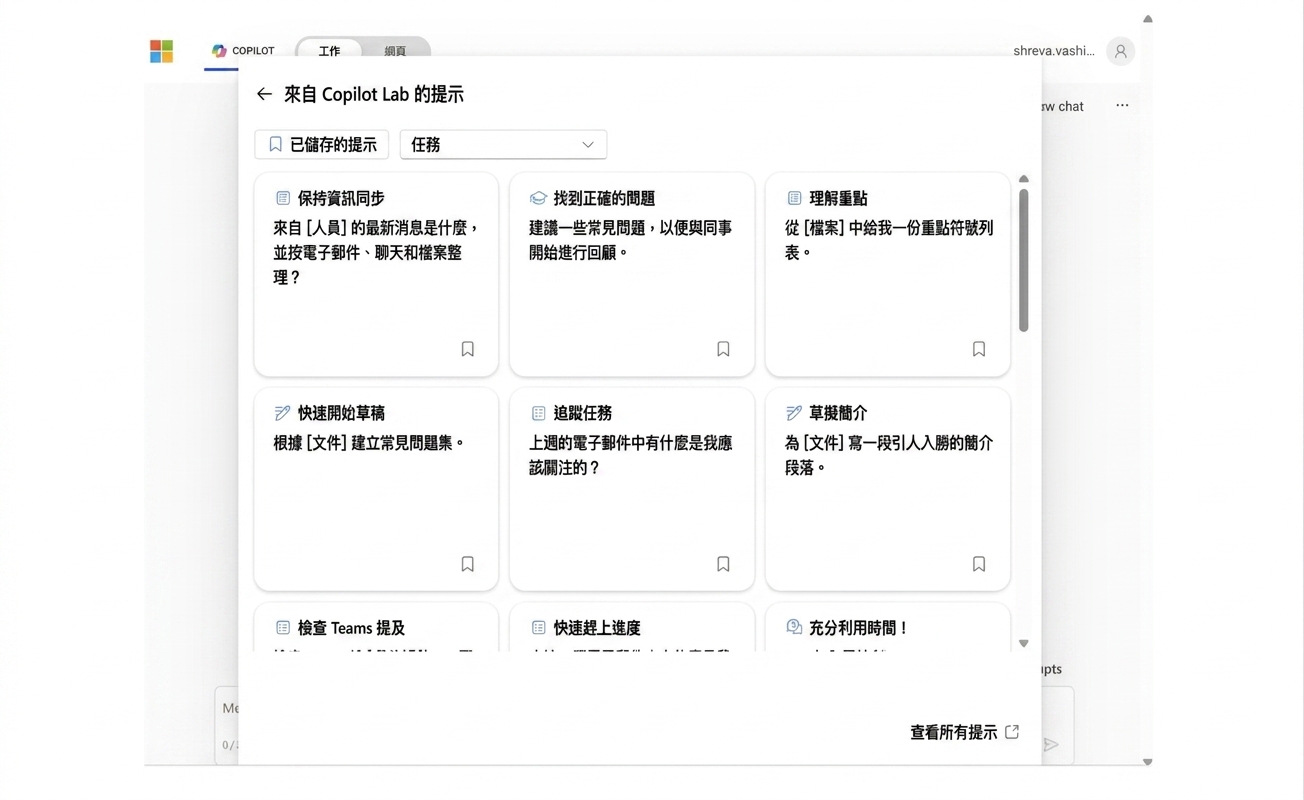
Task: Bookmark the 追蹤任務 prompt card
Action: click(723, 564)
